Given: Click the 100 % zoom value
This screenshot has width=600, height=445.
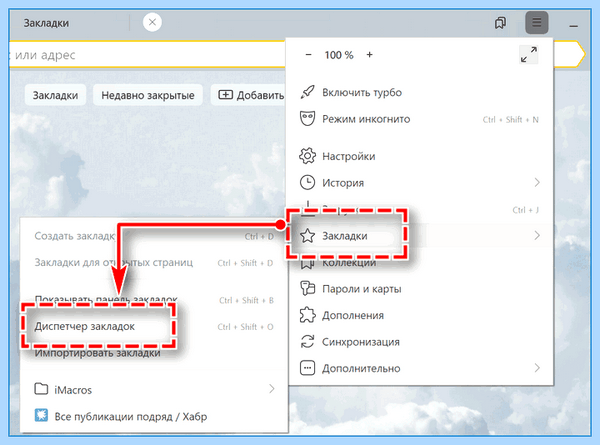Looking at the screenshot, I should (x=339, y=55).
